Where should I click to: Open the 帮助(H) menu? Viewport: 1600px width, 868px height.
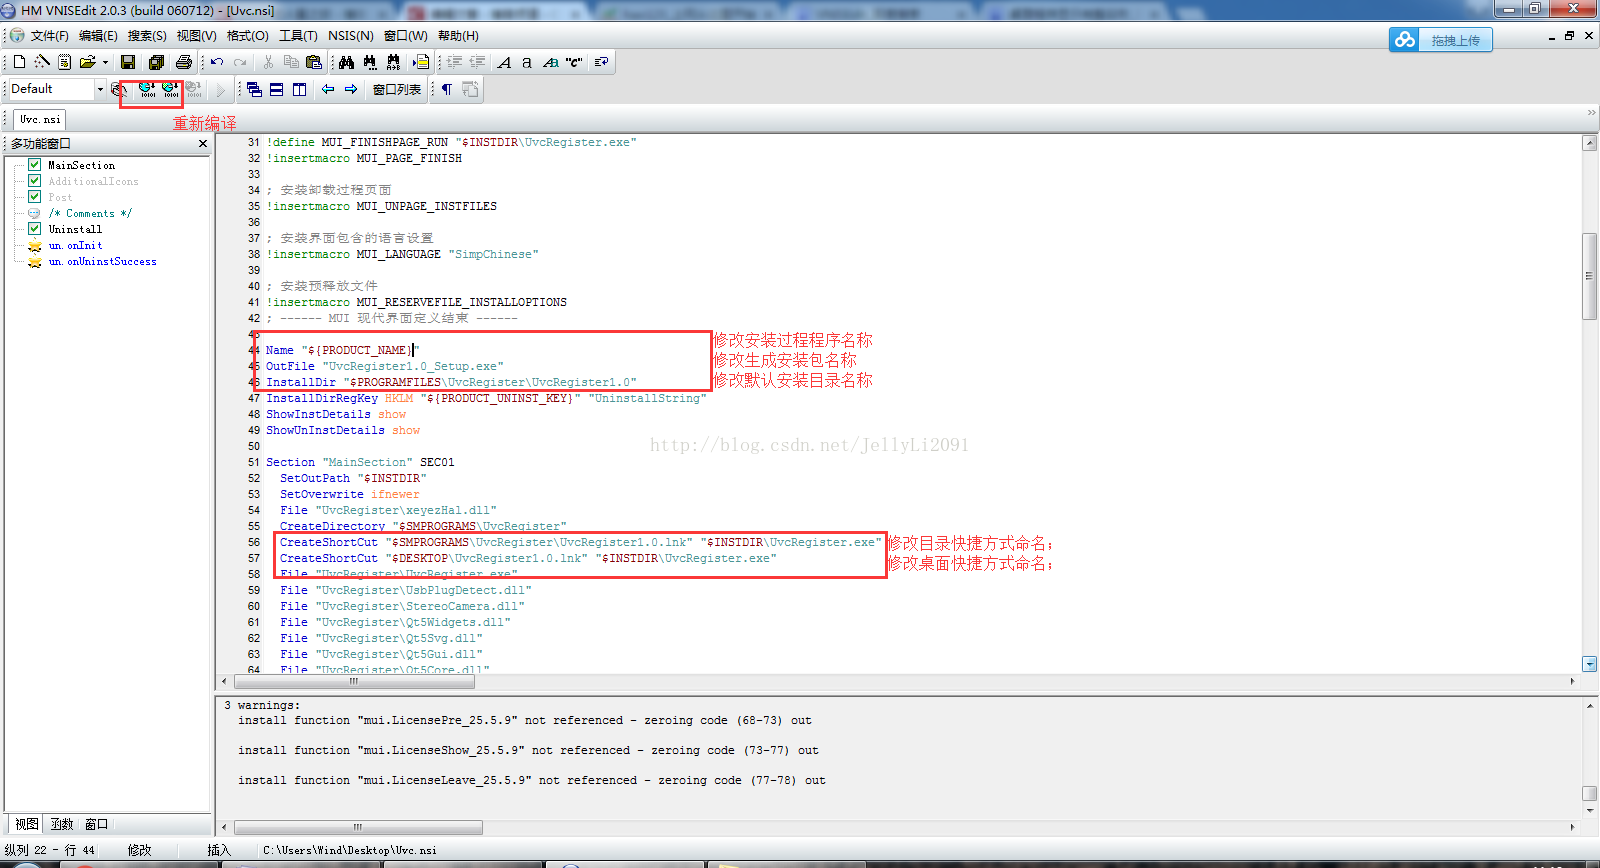tap(458, 36)
